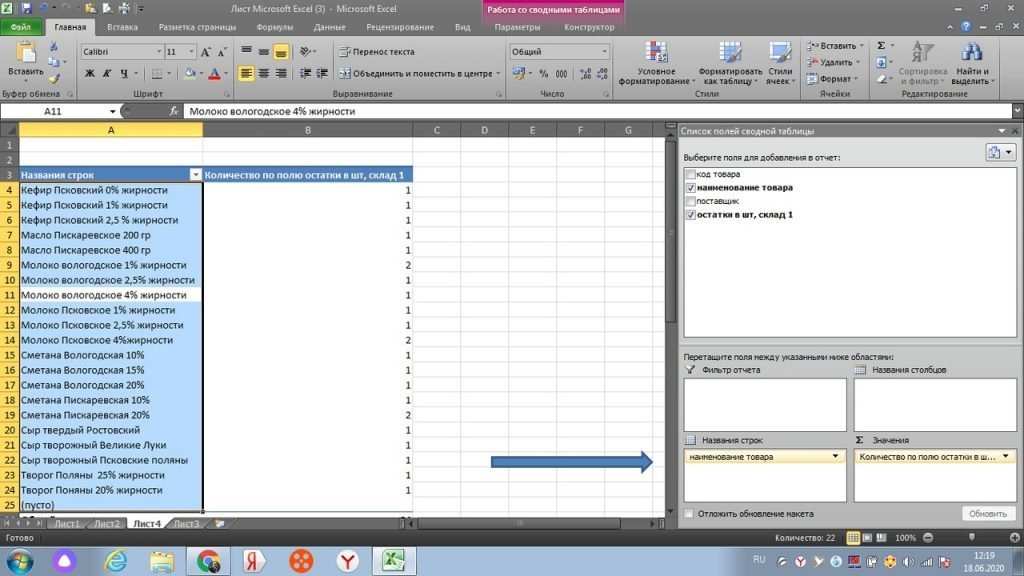Viewport: 1024px width, 576px height.
Task: Open the Конструктор pivot tools tab
Action: pos(589,27)
